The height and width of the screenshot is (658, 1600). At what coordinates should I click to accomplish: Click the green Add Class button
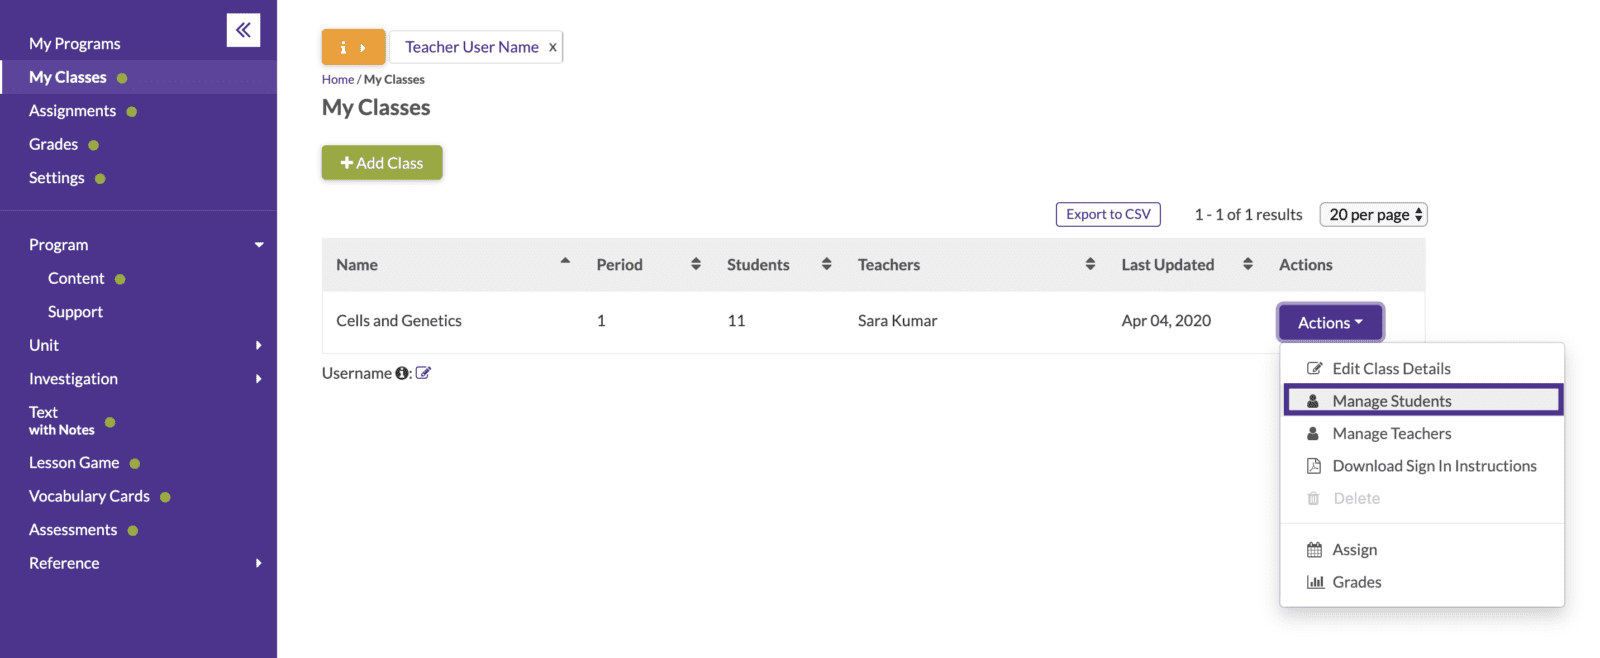(x=381, y=163)
